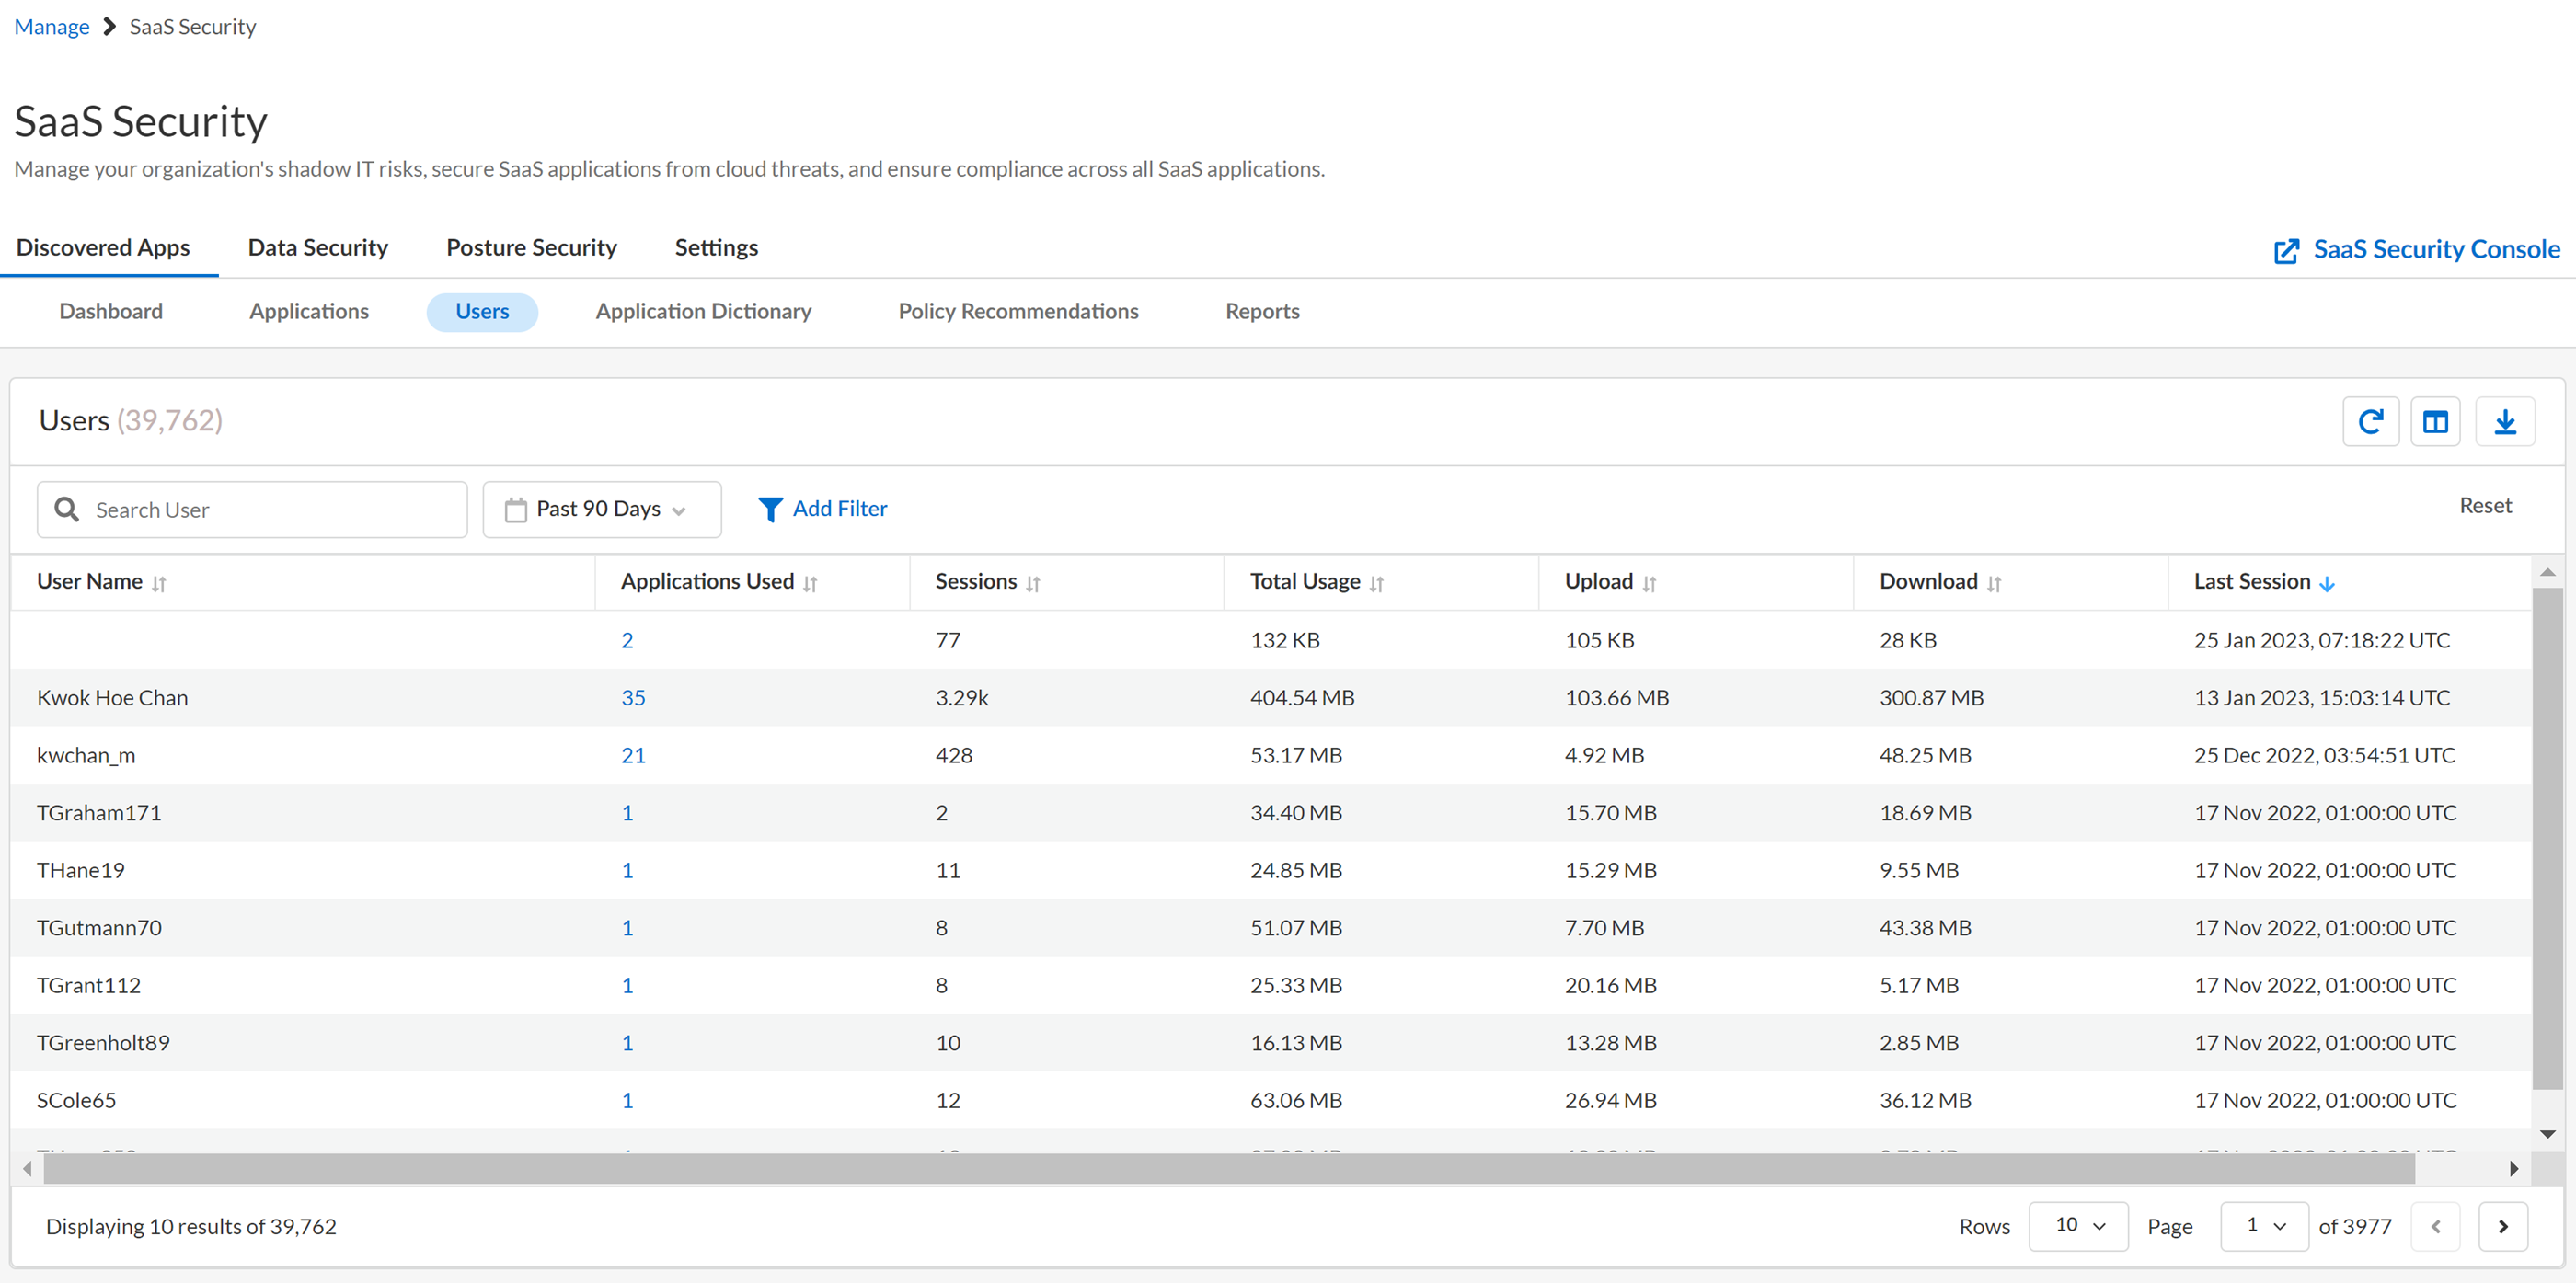Sort by User Name column arrows
Image resolution: width=2576 pixels, height=1283 pixels.
pyautogui.click(x=159, y=584)
